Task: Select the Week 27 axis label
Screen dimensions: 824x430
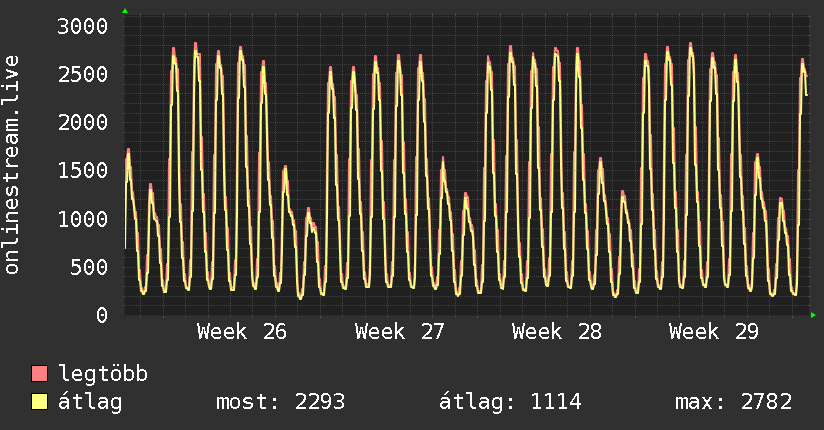Action: point(399,332)
